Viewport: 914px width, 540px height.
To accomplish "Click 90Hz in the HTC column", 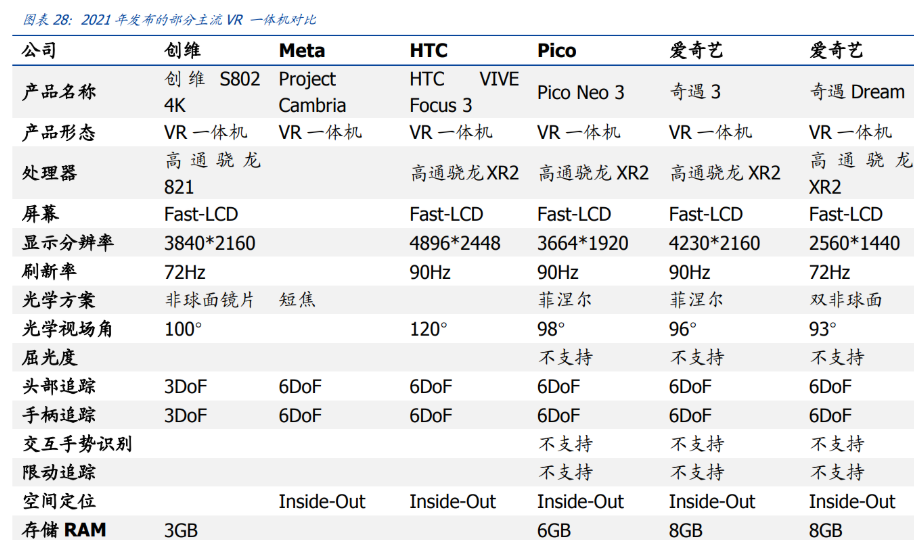I will coord(430,272).
